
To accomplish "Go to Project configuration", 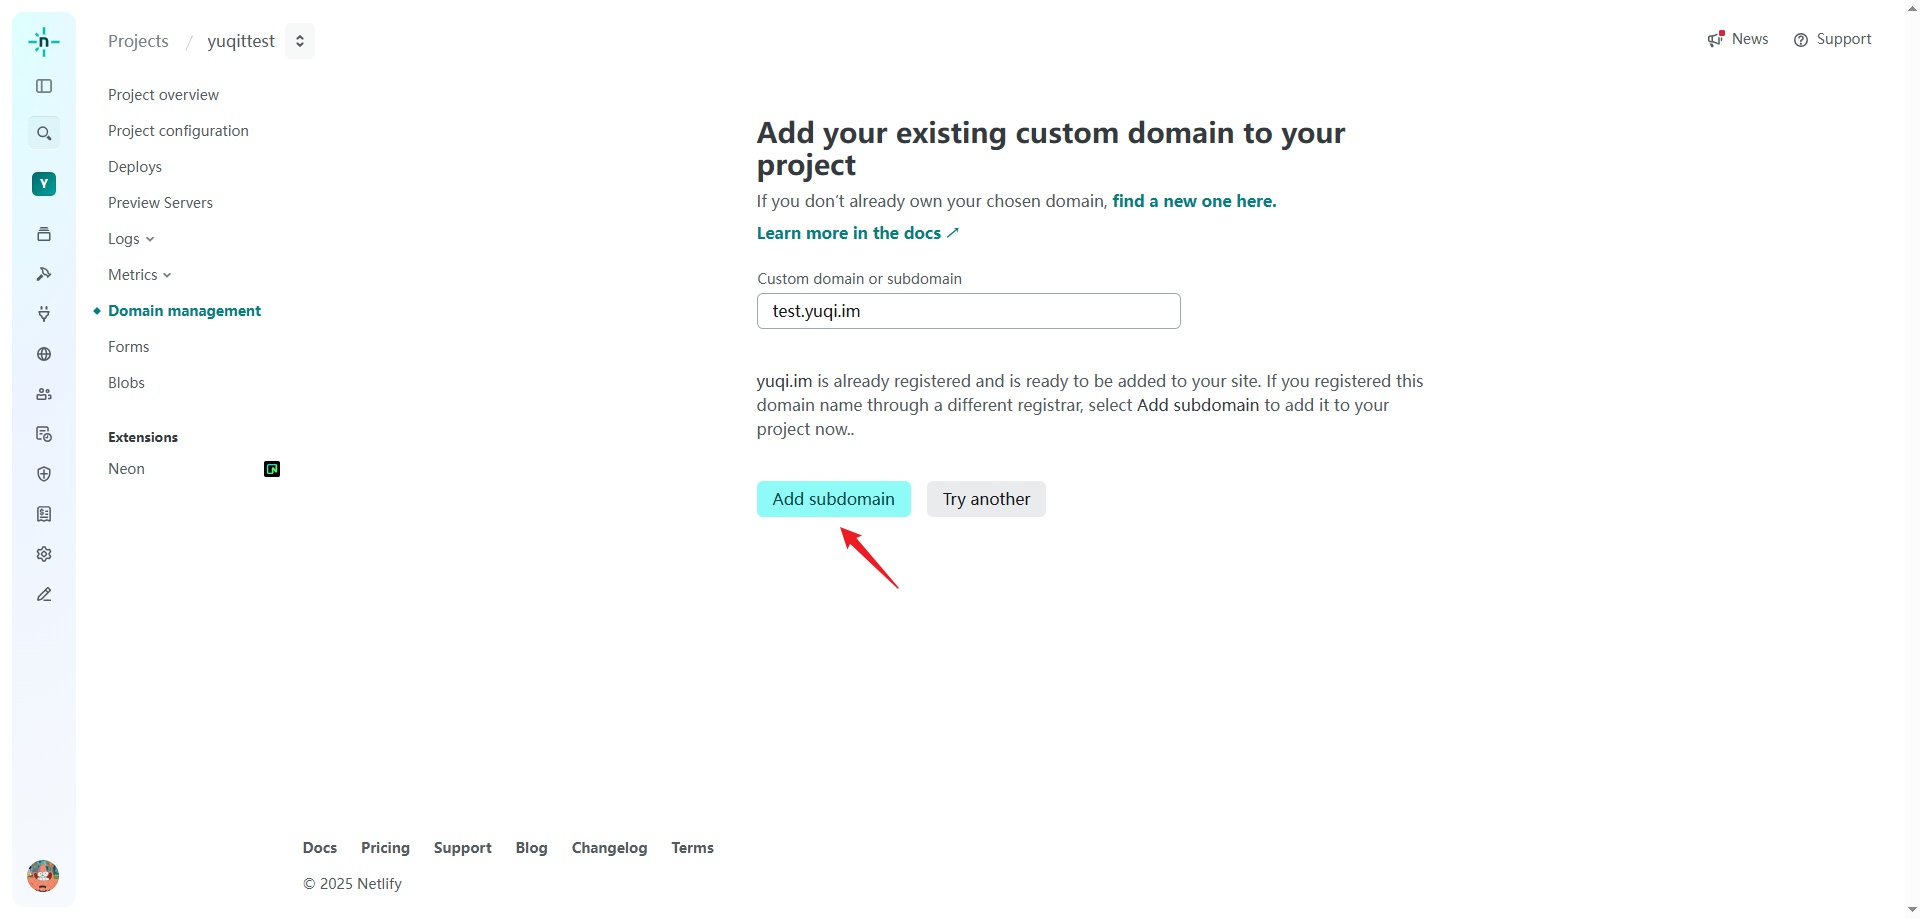I will [178, 131].
